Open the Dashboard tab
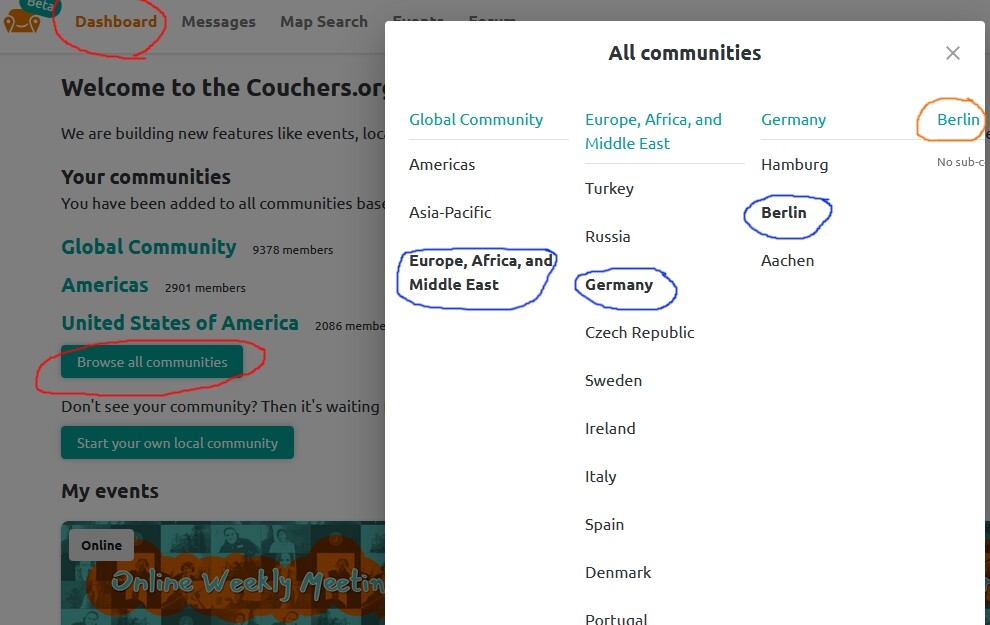 tap(116, 21)
